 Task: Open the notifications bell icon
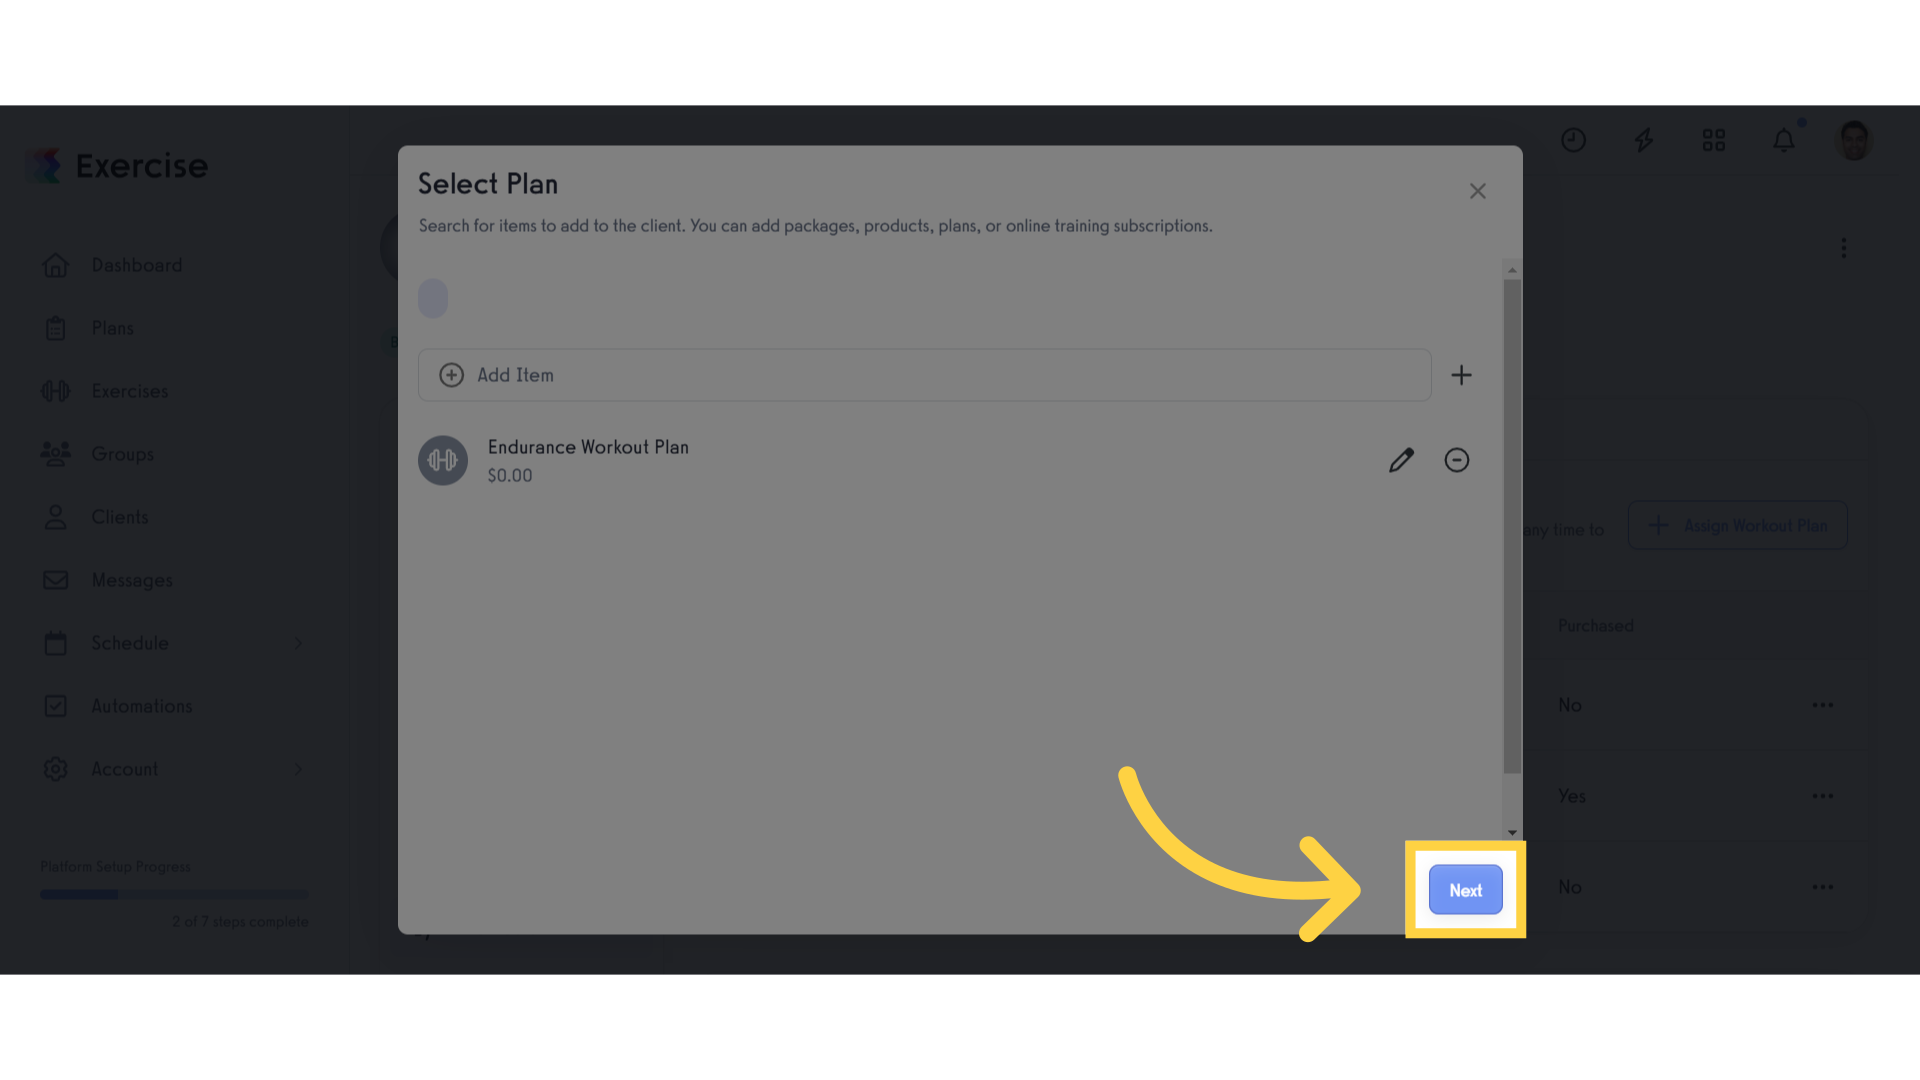(x=1784, y=140)
